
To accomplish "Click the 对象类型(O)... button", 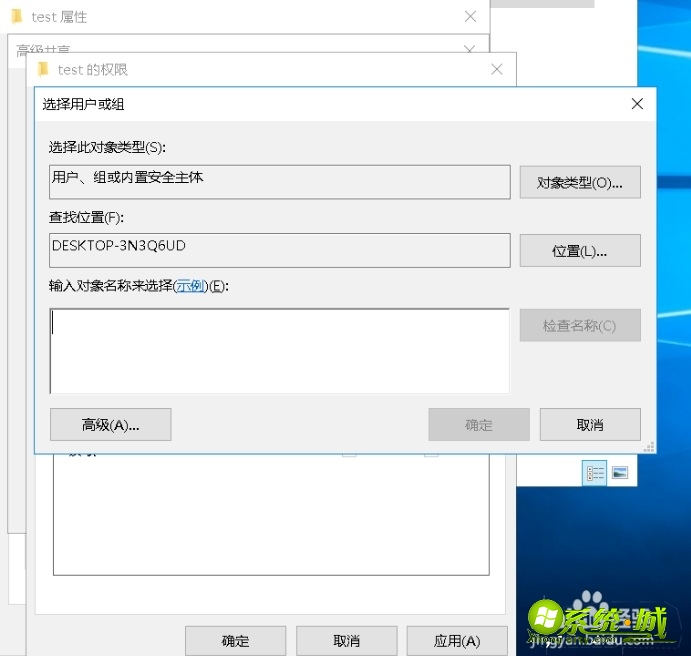I will point(580,182).
